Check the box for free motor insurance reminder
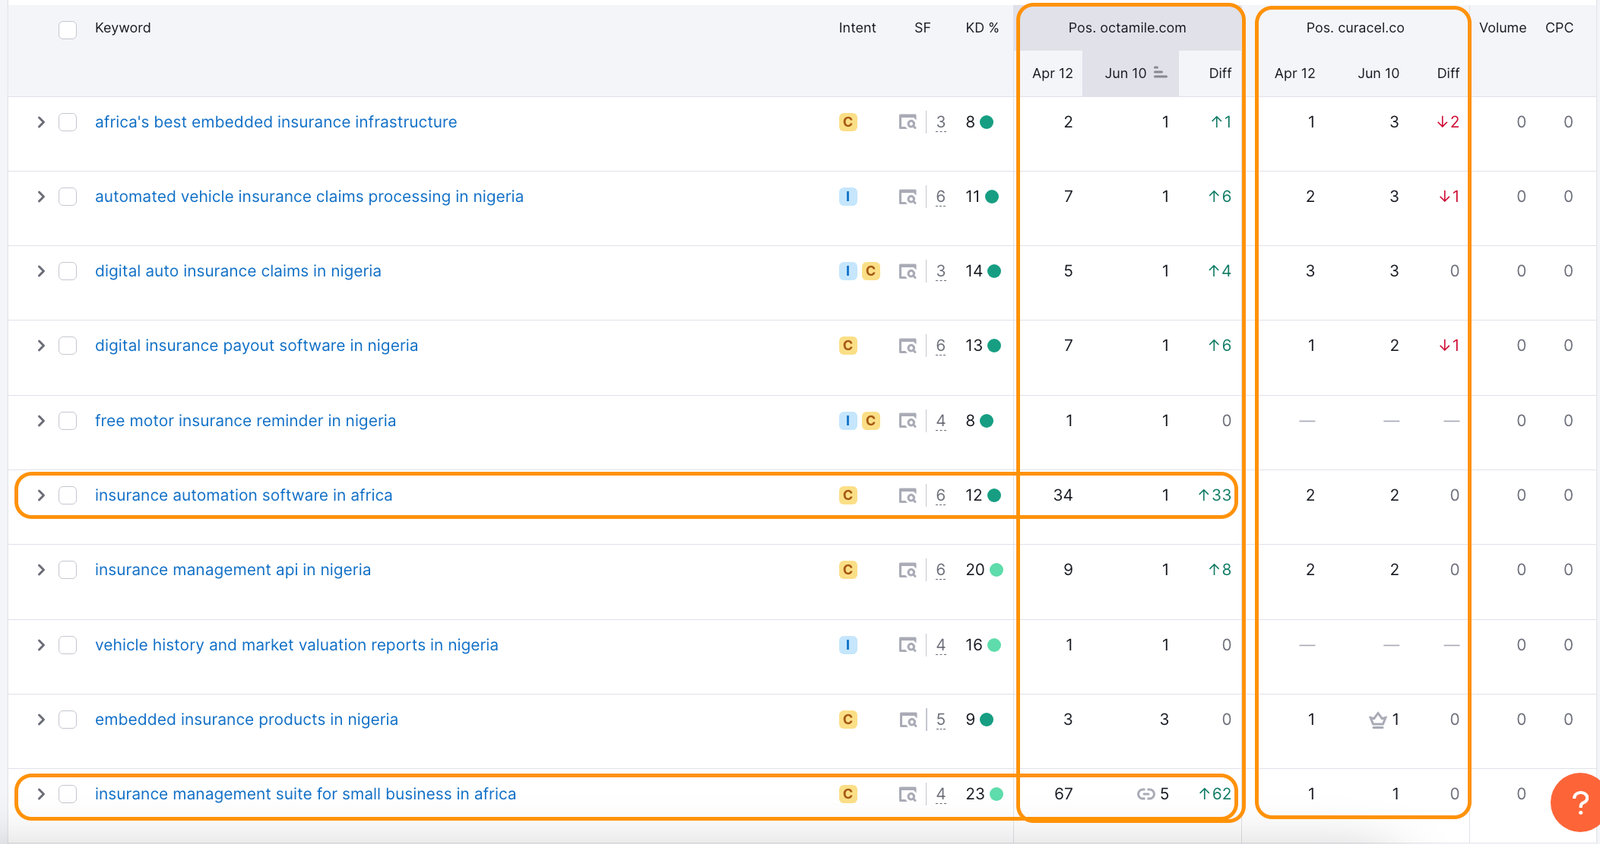The width and height of the screenshot is (1600, 844). 68,421
